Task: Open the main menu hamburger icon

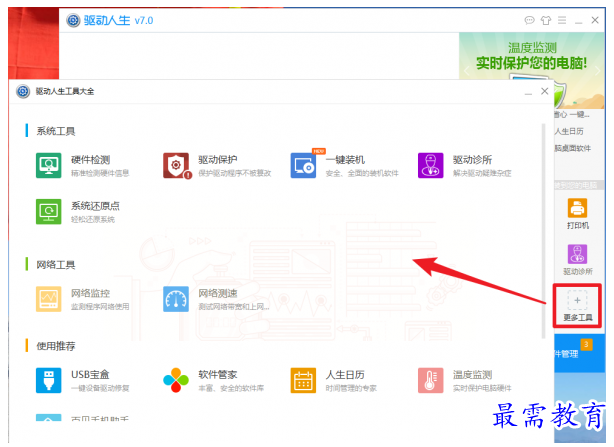Action: (x=562, y=20)
